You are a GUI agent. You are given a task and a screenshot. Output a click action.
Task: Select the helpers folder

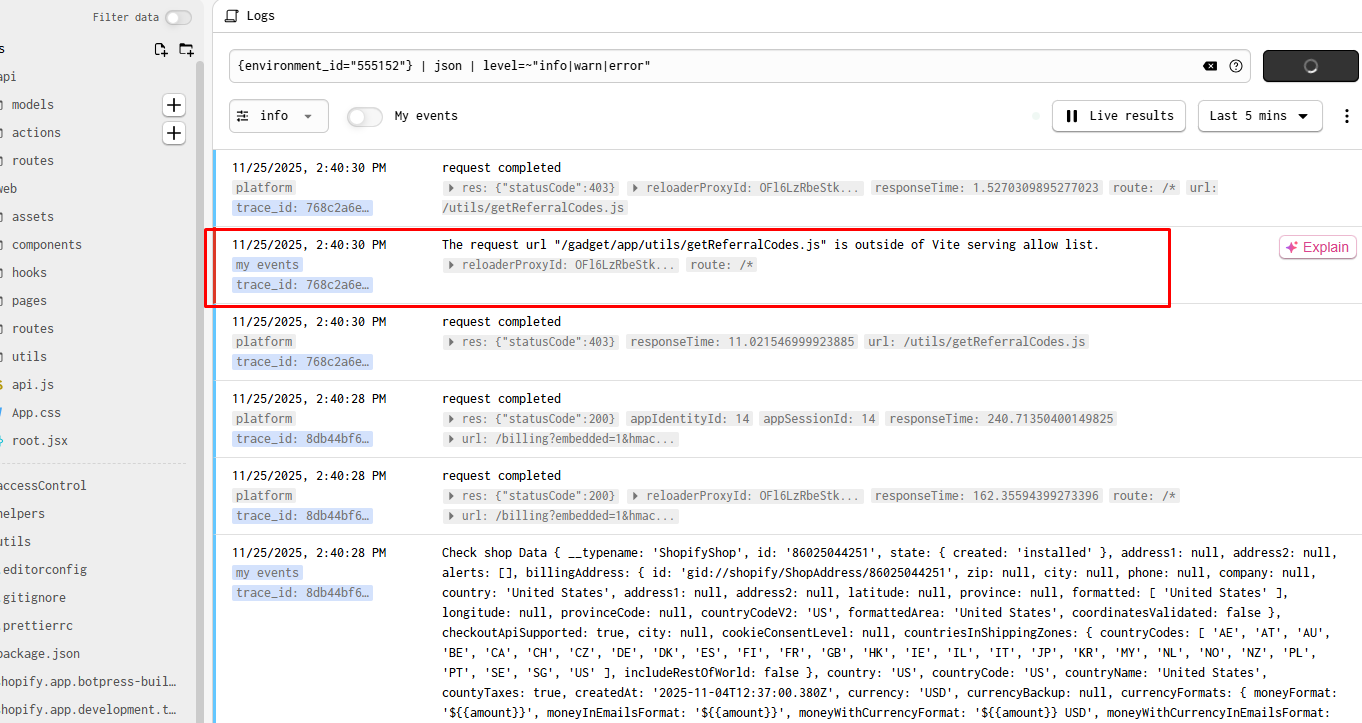pos(22,514)
